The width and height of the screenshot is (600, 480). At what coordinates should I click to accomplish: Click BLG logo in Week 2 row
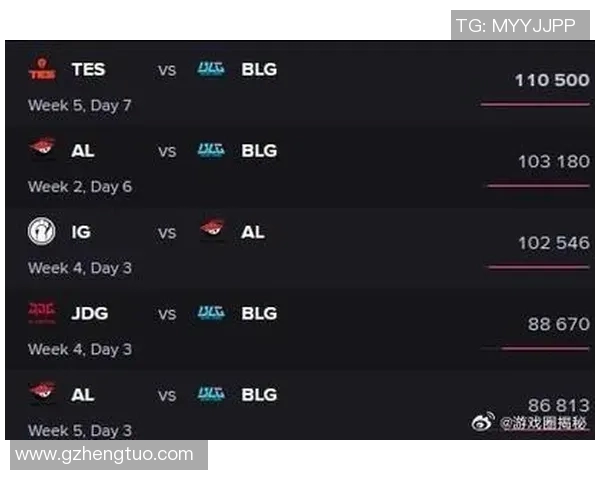pos(212,150)
